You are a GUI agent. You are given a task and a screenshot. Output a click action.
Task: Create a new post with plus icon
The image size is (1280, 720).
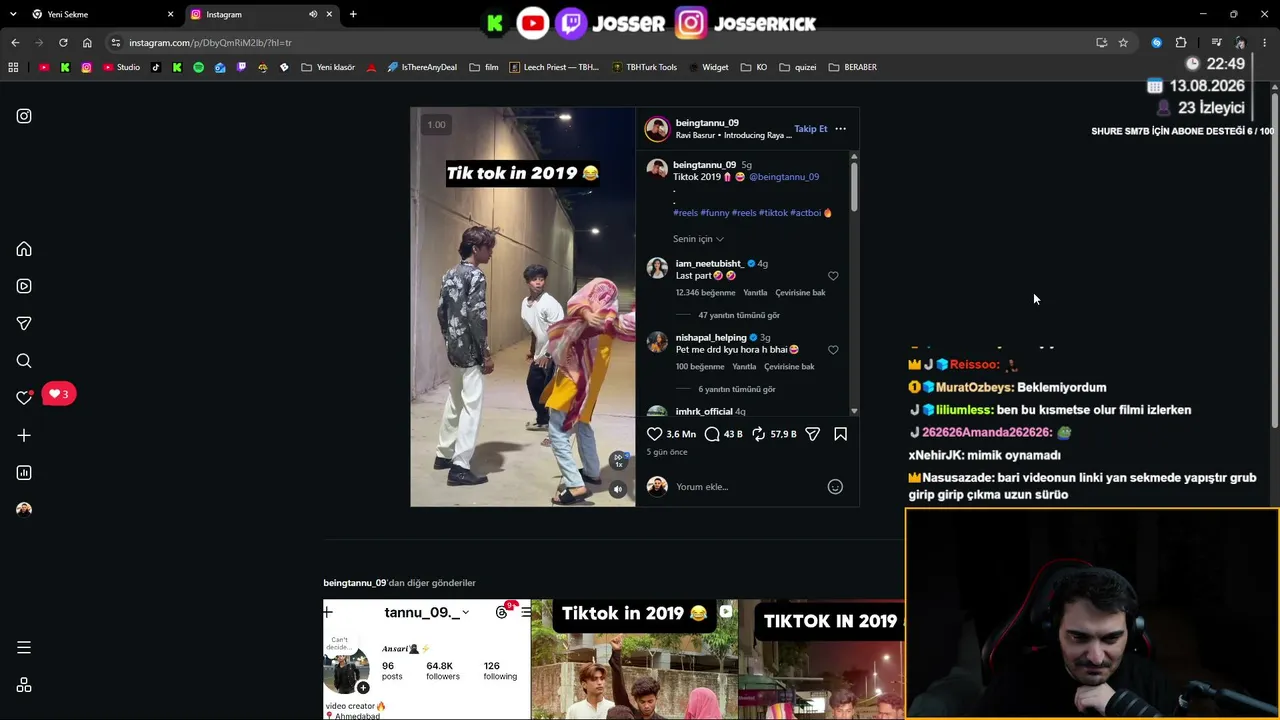point(24,435)
